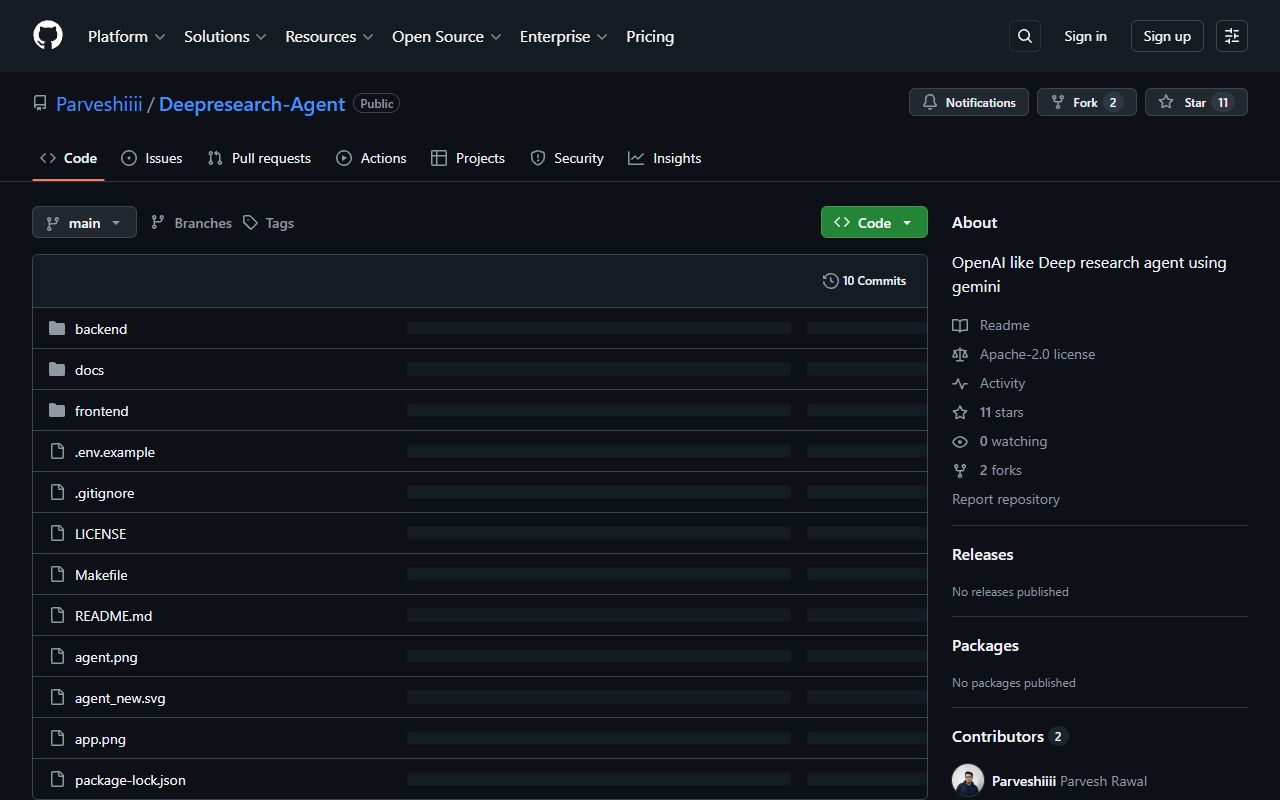Click Parvesh Rawal's contributor avatar

coord(967,779)
